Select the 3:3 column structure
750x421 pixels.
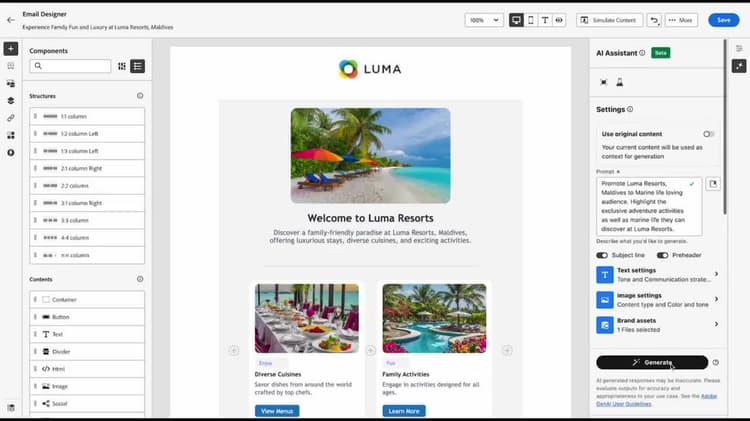click(x=87, y=220)
